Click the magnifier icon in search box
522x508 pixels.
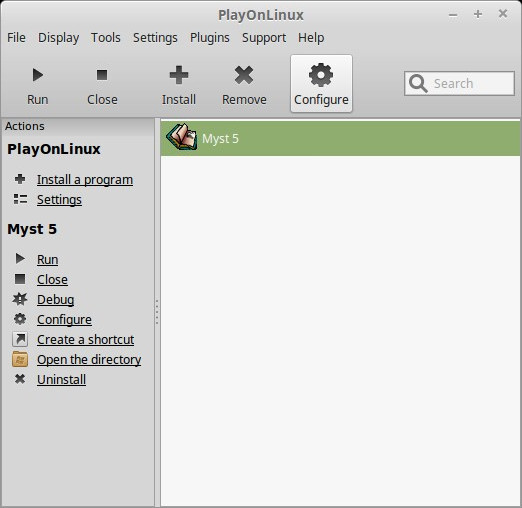coord(418,83)
